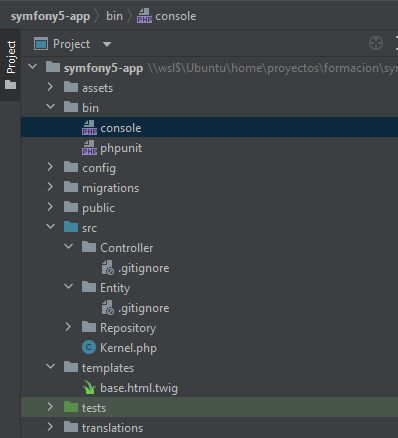Click the phpunit PHP file icon

pyautogui.click(x=89, y=148)
